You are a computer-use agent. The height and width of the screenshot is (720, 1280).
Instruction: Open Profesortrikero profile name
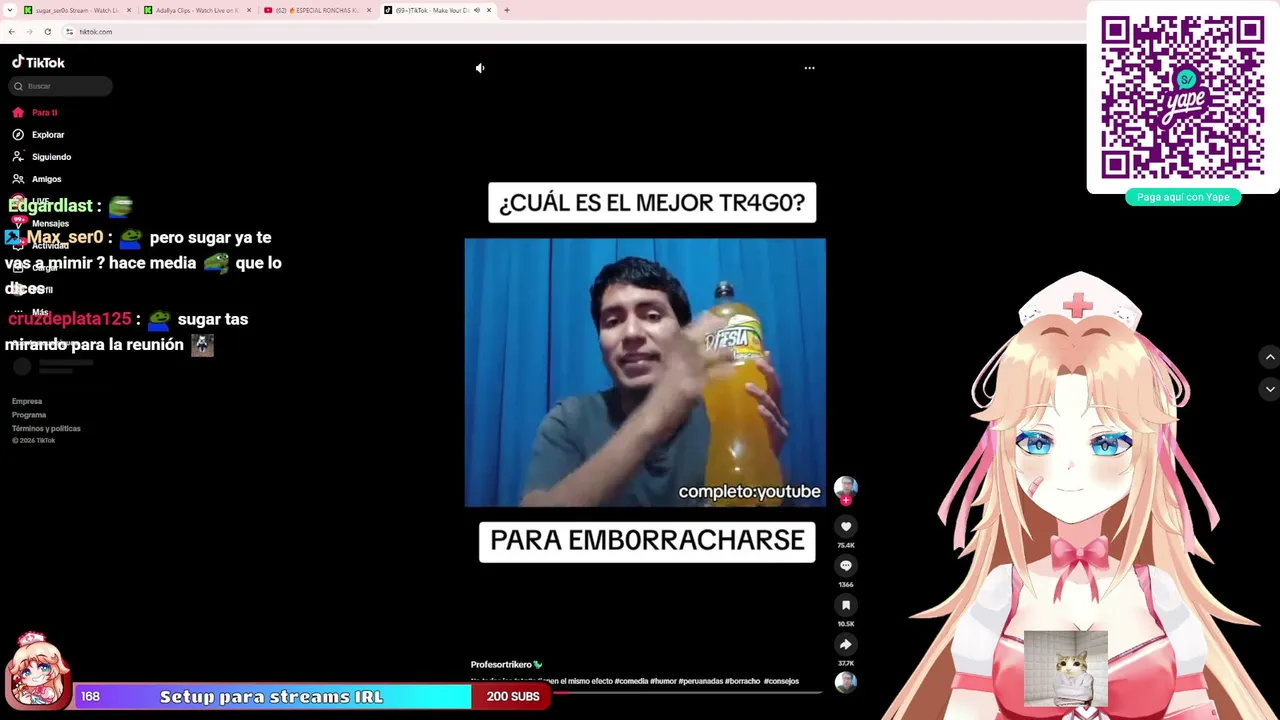[x=501, y=665]
